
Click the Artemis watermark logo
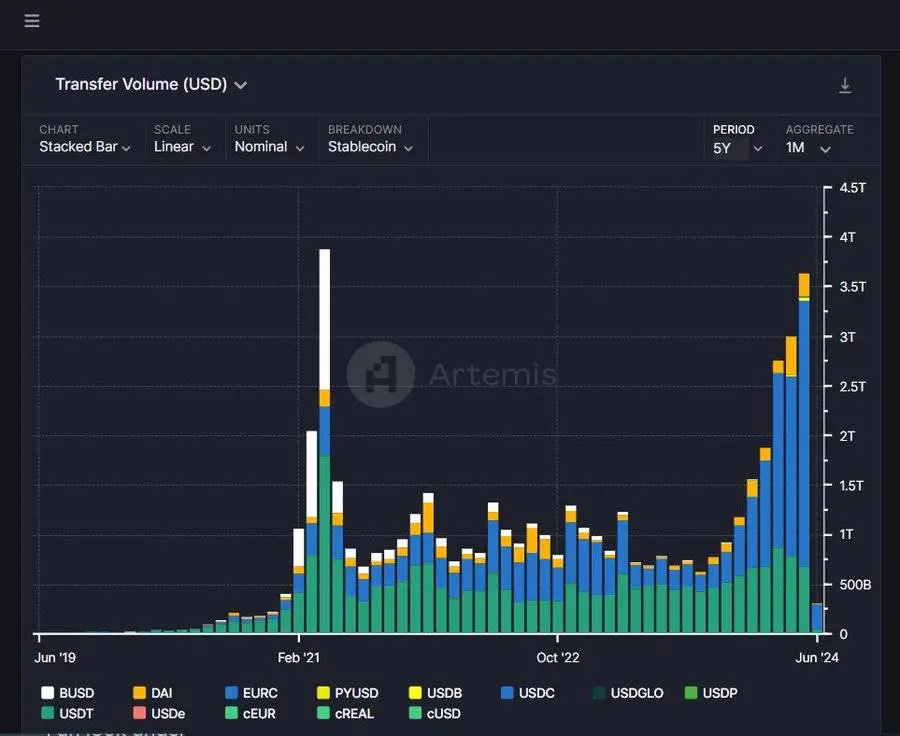[381, 375]
